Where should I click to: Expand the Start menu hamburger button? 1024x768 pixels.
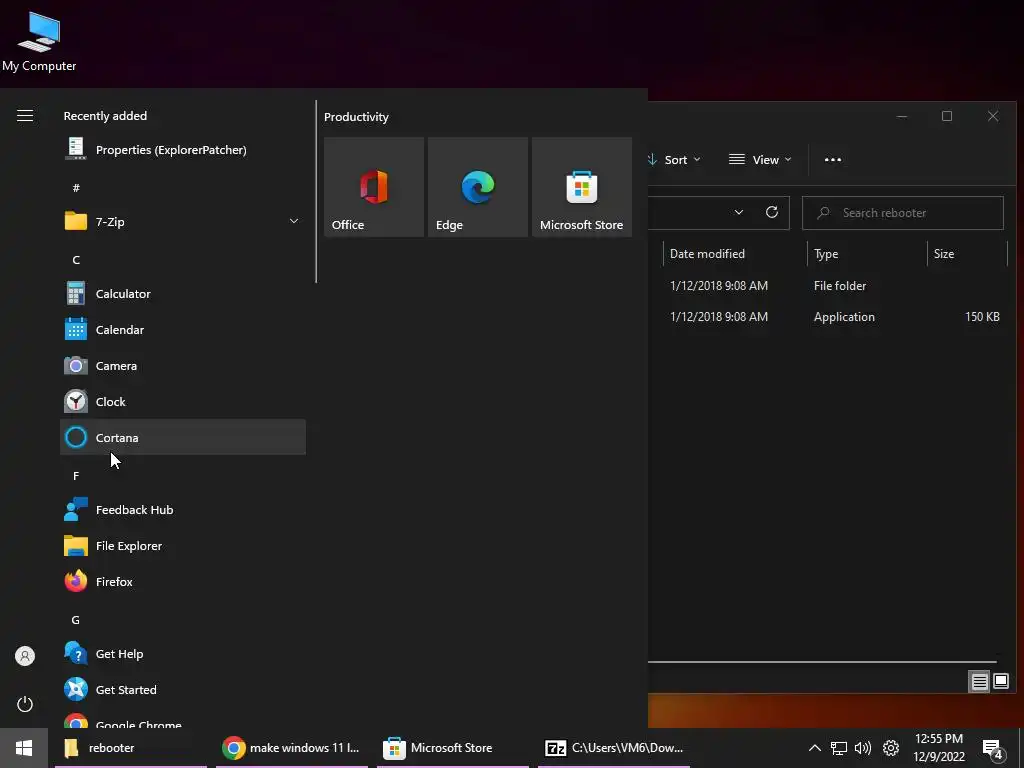point(25,116)
